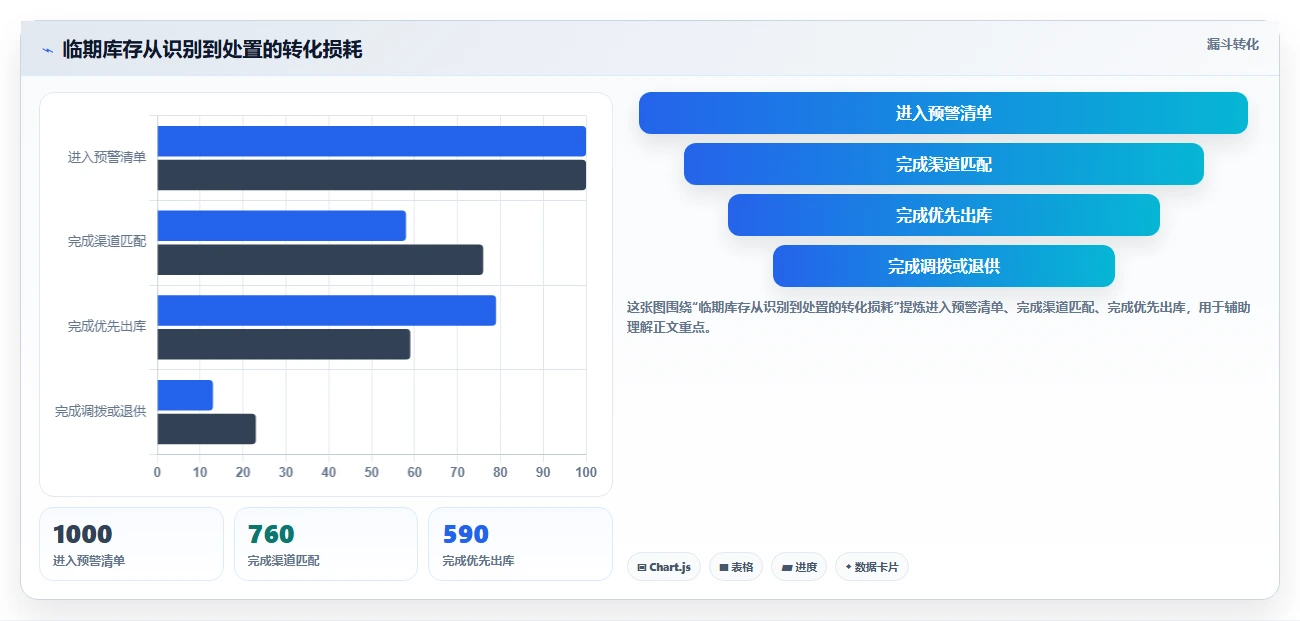Click the 完成渠道匹配 funnel stage
Viewport: 1300px width, 621px height.
point(943,164)
